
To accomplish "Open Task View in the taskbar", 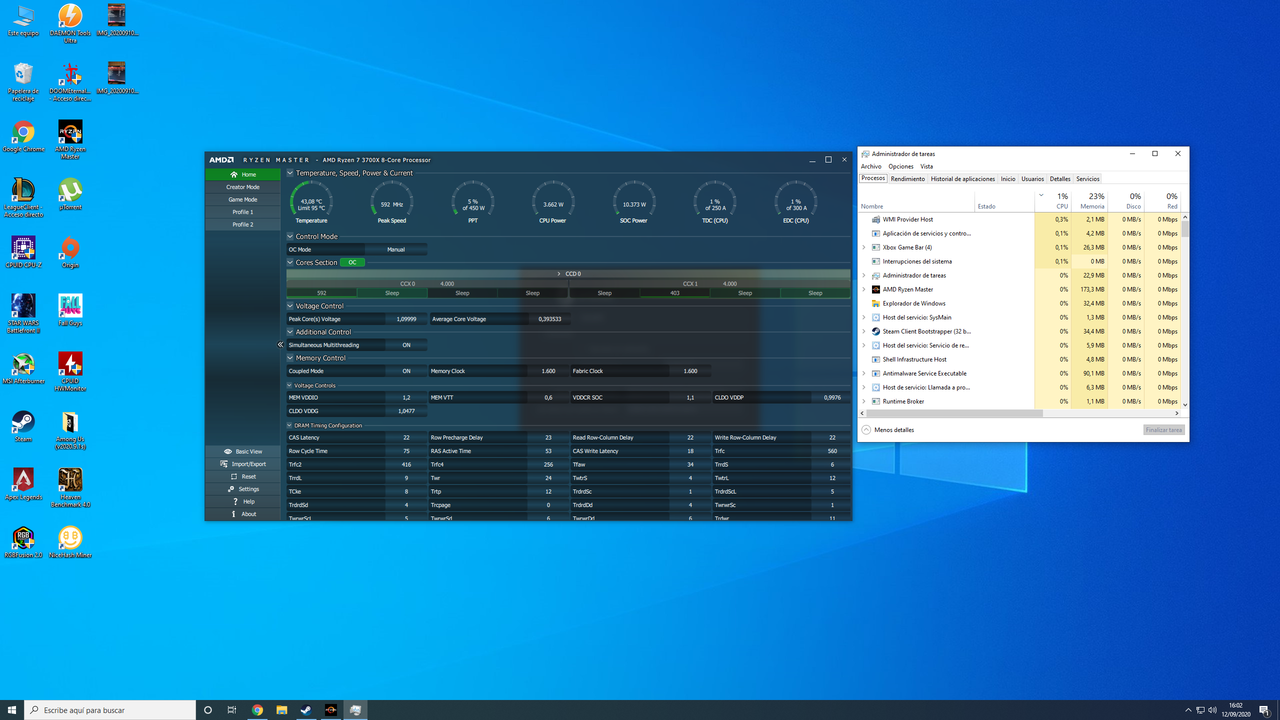I will point(232,710).
